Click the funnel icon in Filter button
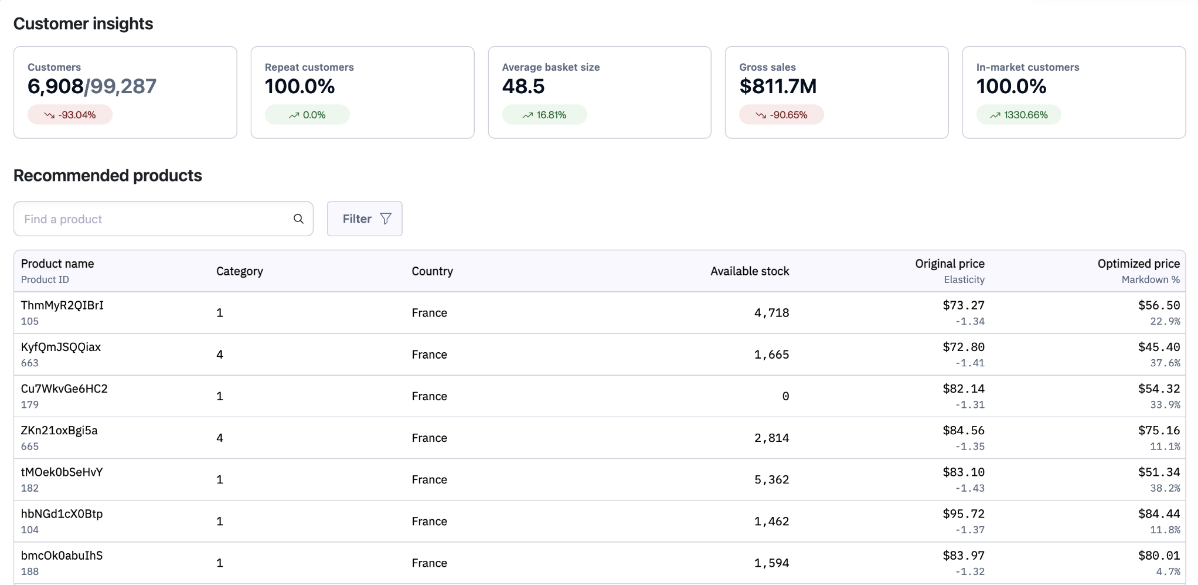Viewport: 1198px width, 585px height. [x=385, y=219]
